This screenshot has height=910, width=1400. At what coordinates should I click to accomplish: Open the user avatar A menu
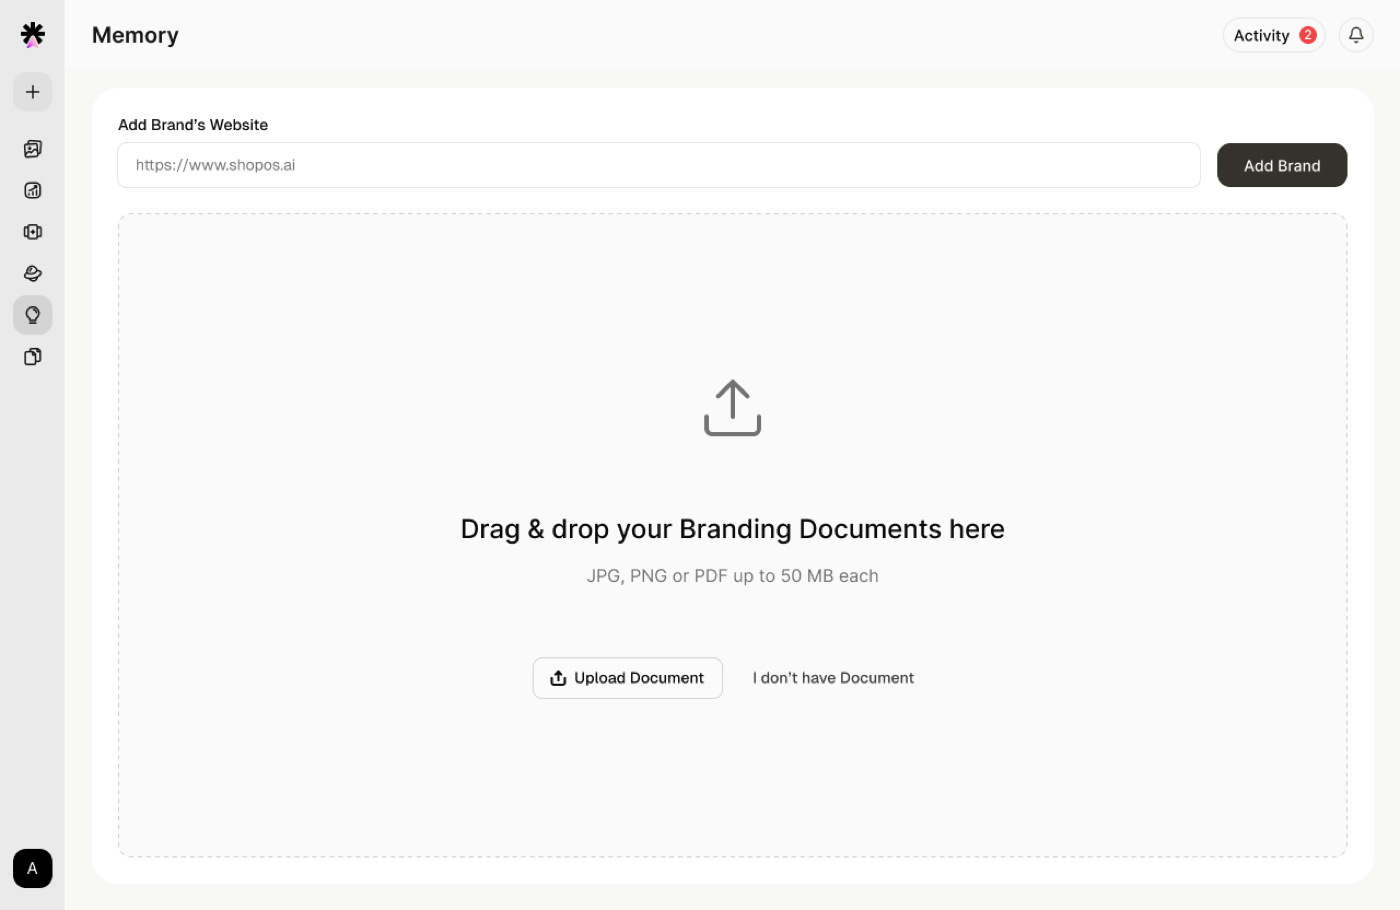click(x=33, y=868)
